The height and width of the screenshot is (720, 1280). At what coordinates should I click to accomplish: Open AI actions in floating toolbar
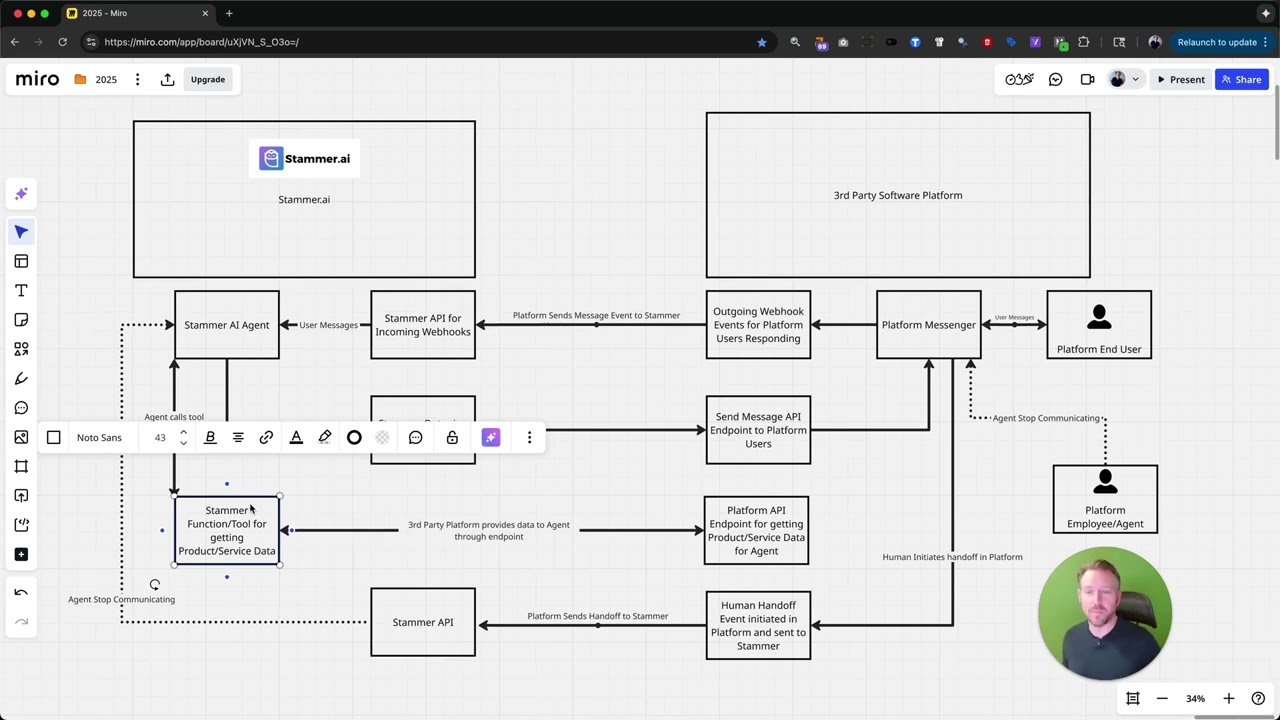pyautogui.click(x=491, y=437)
